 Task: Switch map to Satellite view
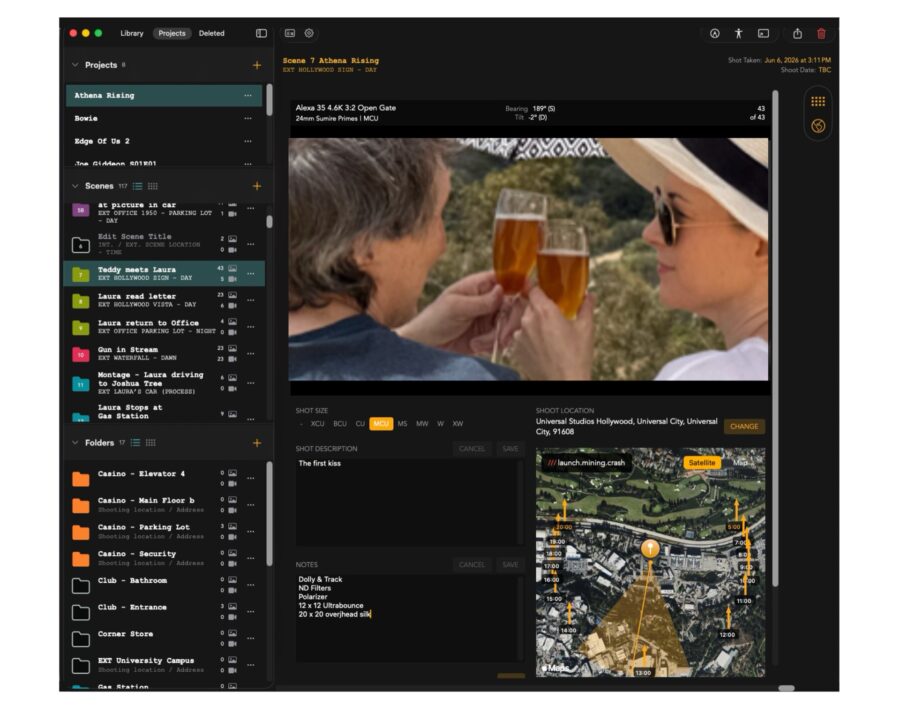(x=701, y=463)
